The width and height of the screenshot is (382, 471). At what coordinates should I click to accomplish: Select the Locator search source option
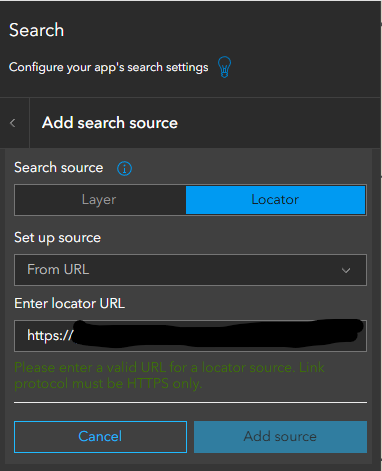275,200
